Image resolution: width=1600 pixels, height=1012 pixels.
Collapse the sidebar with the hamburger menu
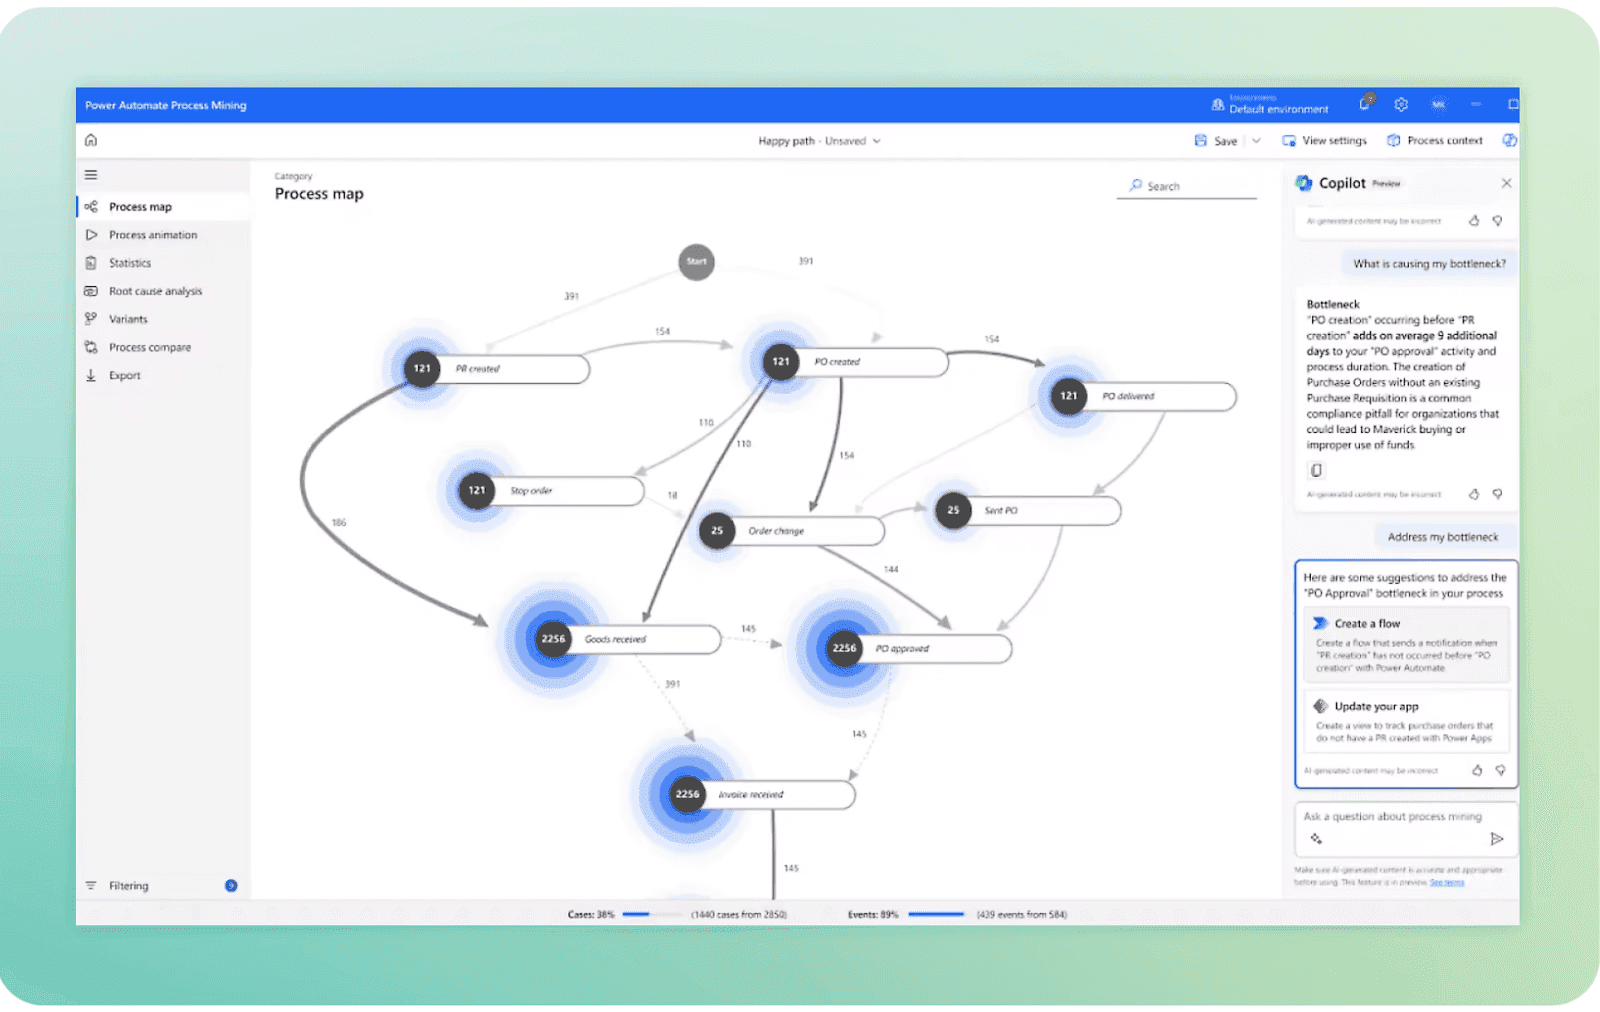pos(91,174)
